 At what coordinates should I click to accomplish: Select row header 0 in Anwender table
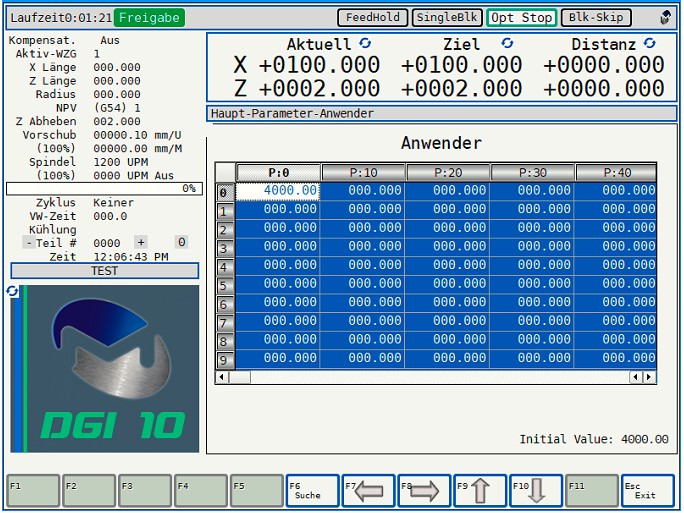pos(226,192)
